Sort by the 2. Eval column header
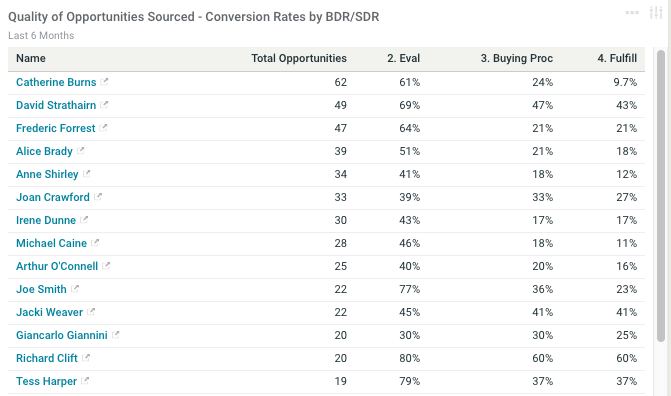This screenshot has height=396, width=671. (x=404, y=58)
